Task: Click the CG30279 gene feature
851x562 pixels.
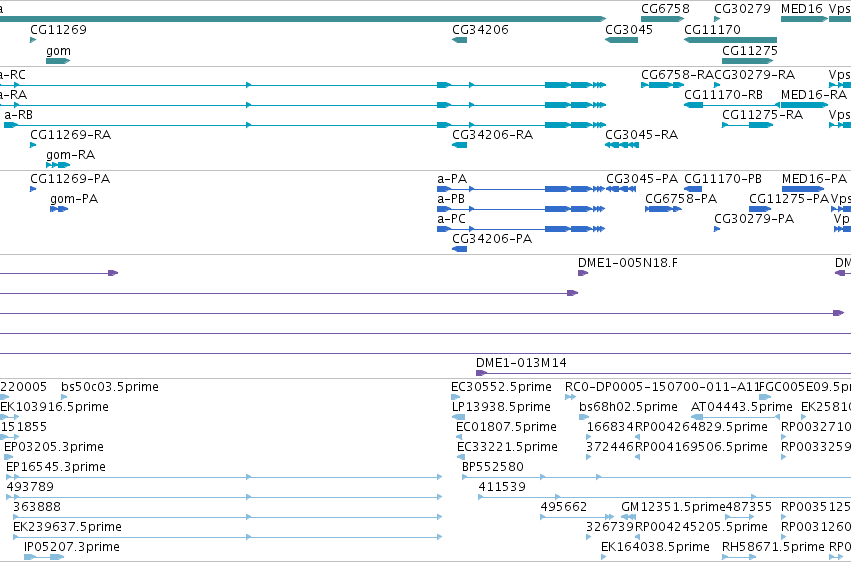Action: coord(717,19)
